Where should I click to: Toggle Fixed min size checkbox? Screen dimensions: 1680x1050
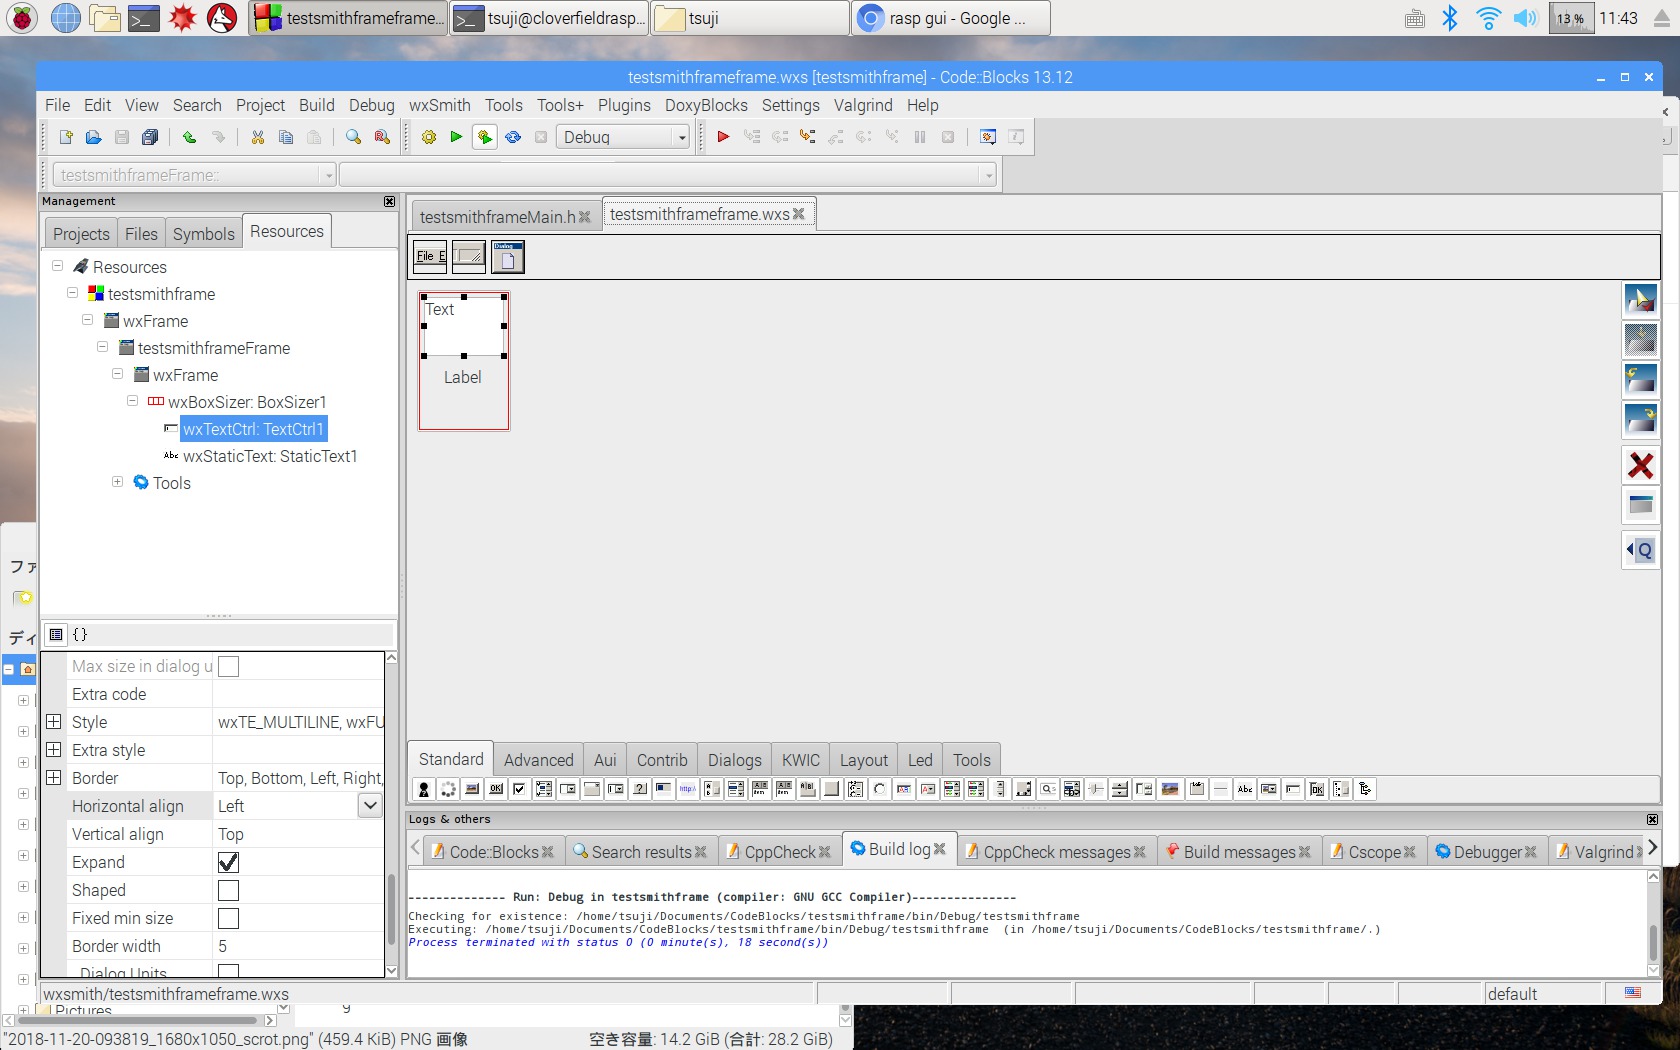click(x=228, y=918)
